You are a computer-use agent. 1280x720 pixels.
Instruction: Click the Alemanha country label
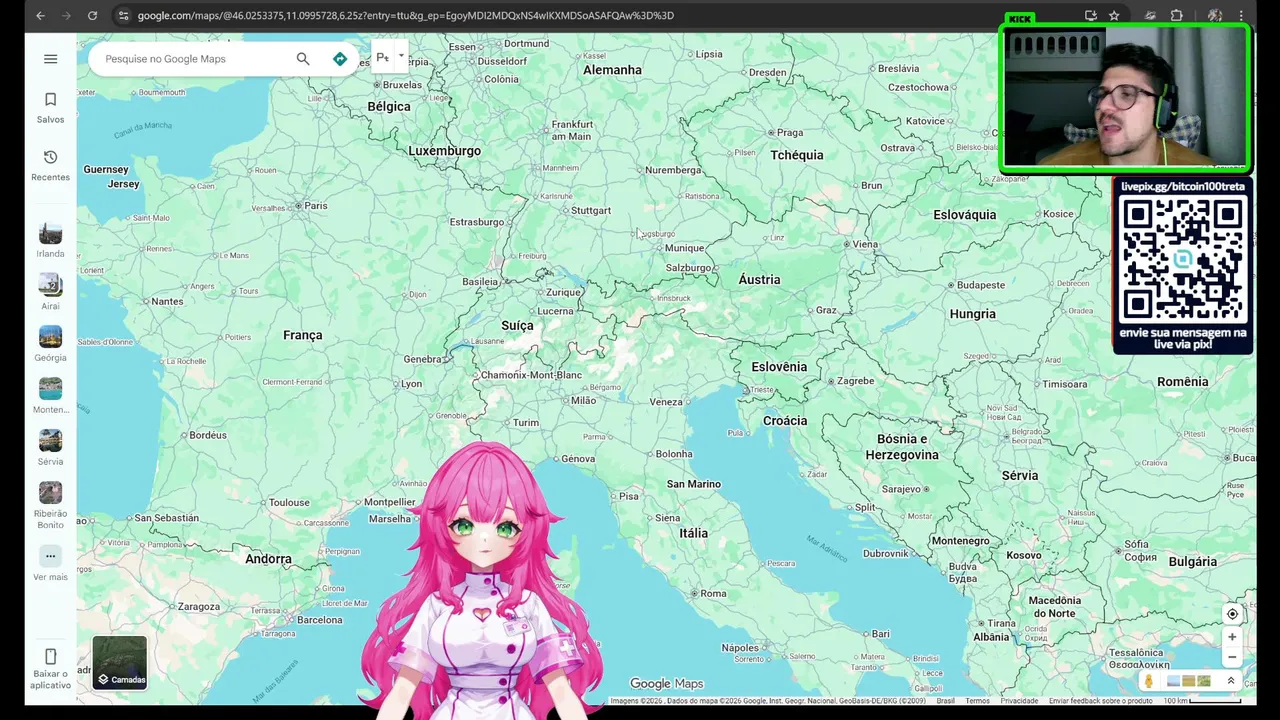point(612,70)
